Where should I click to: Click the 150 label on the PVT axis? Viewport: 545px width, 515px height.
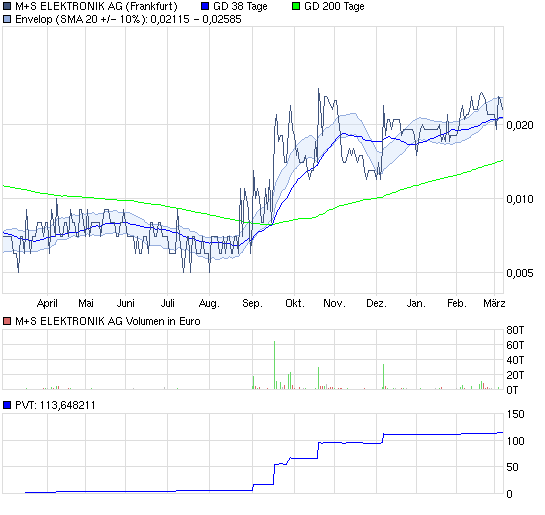[x=515, y=414]
